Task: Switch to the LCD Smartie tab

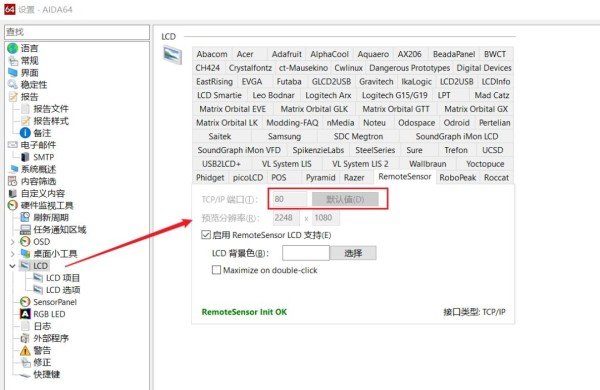Action: [219, 95]
